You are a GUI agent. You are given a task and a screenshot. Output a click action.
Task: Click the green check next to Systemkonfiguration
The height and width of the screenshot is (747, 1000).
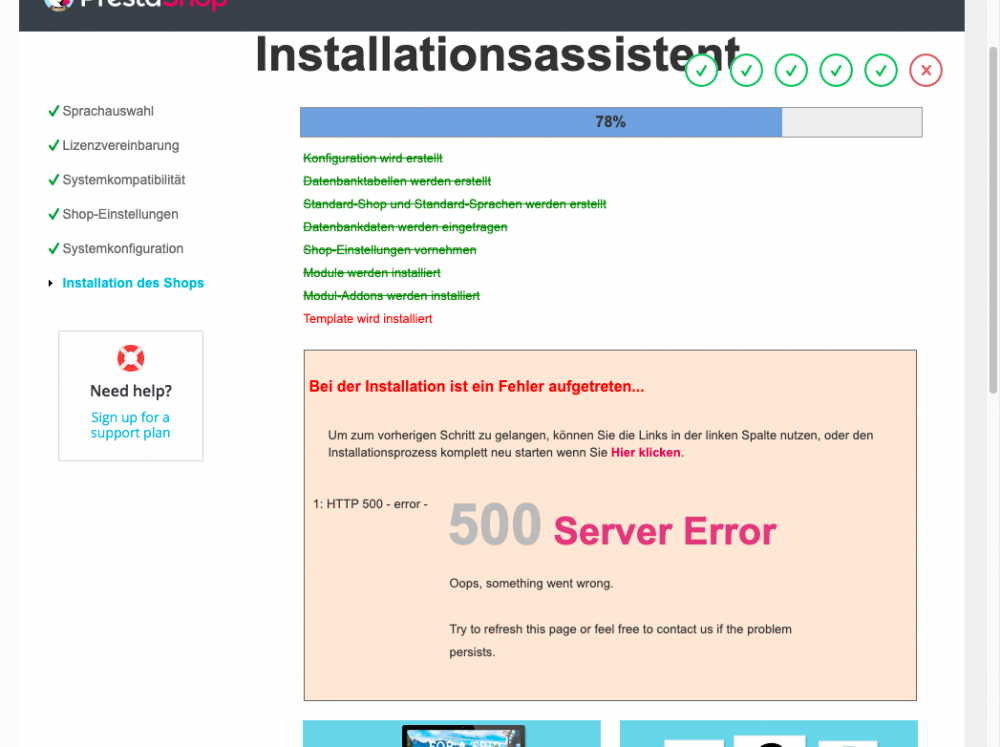click(54, 249)
